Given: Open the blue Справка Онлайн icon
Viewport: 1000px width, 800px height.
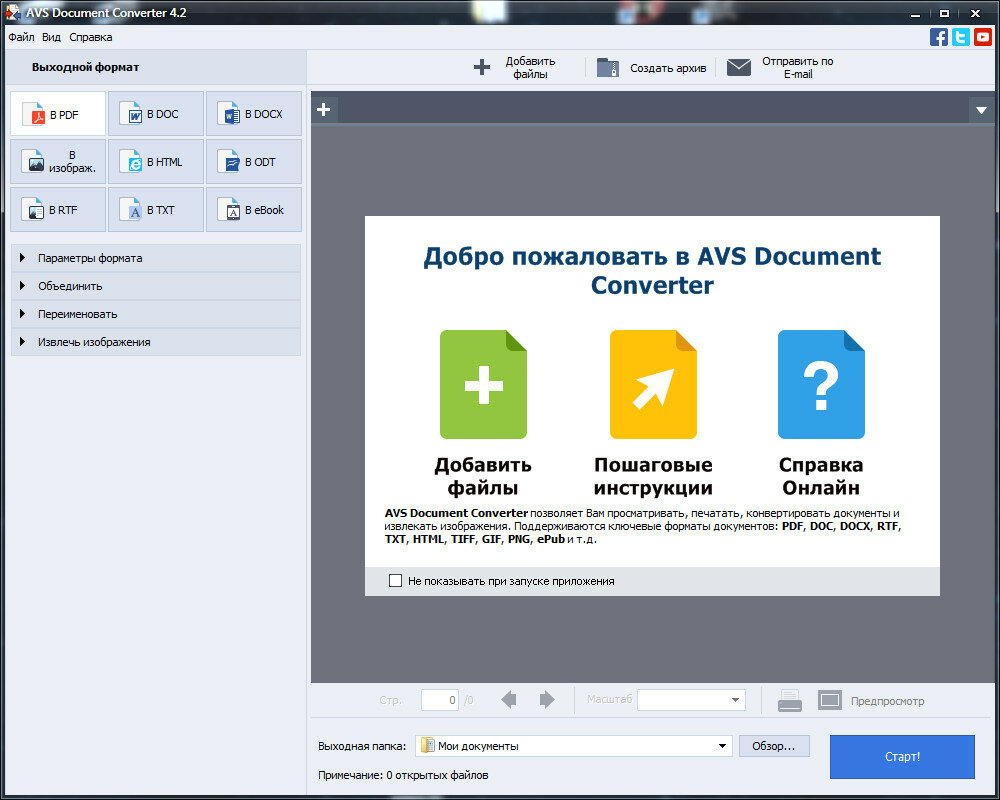Looking at the screenshot, I should click(x=821, y=384).
